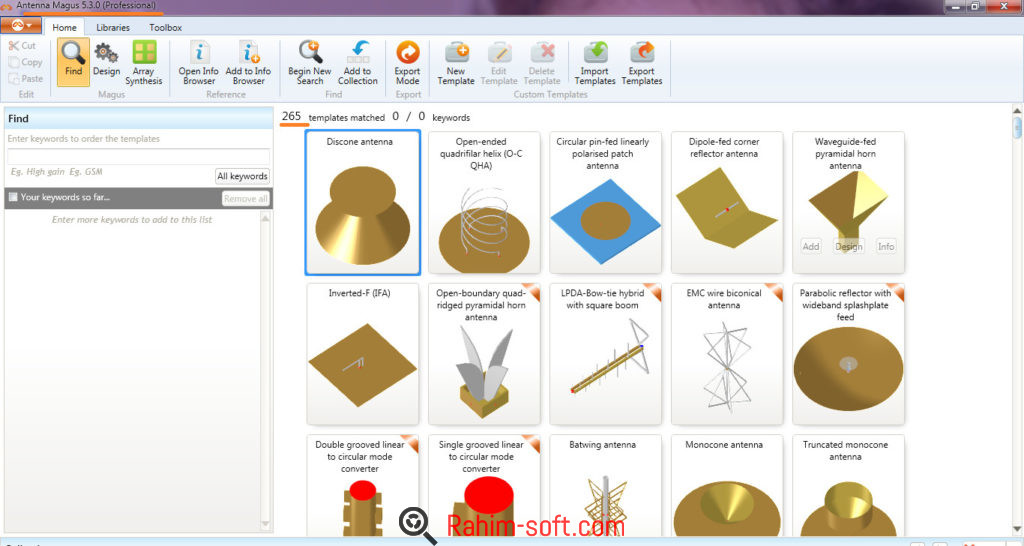Open the Design gears tool

pos(106,59)
